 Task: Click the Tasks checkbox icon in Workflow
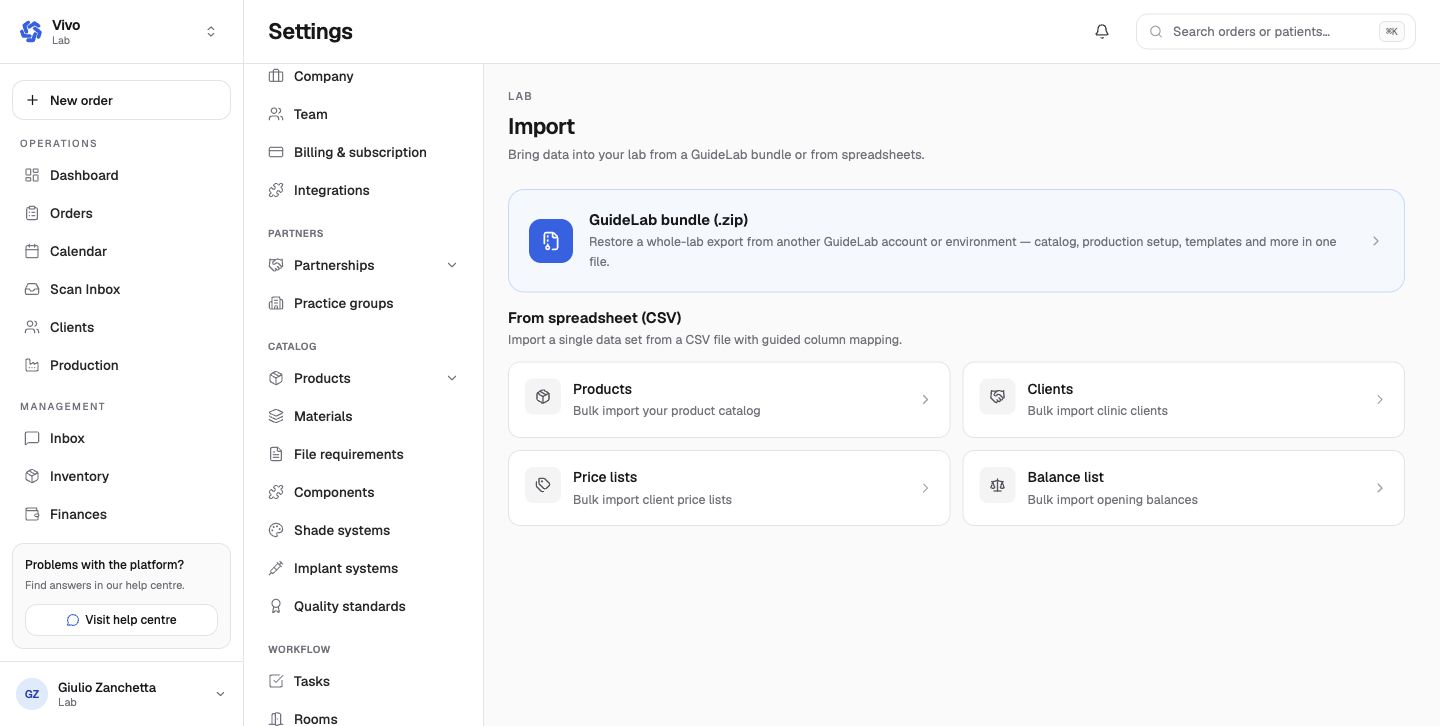coord(276,681)
